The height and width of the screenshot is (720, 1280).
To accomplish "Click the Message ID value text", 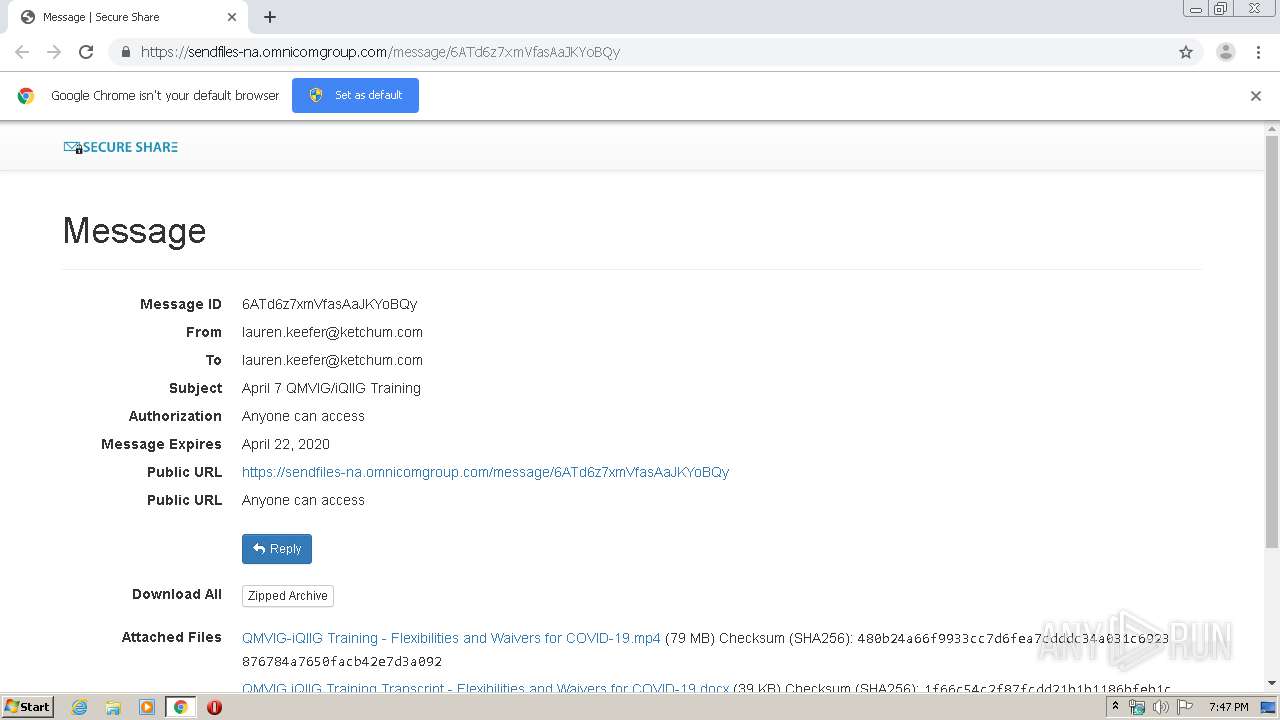I will coord(329,304).
